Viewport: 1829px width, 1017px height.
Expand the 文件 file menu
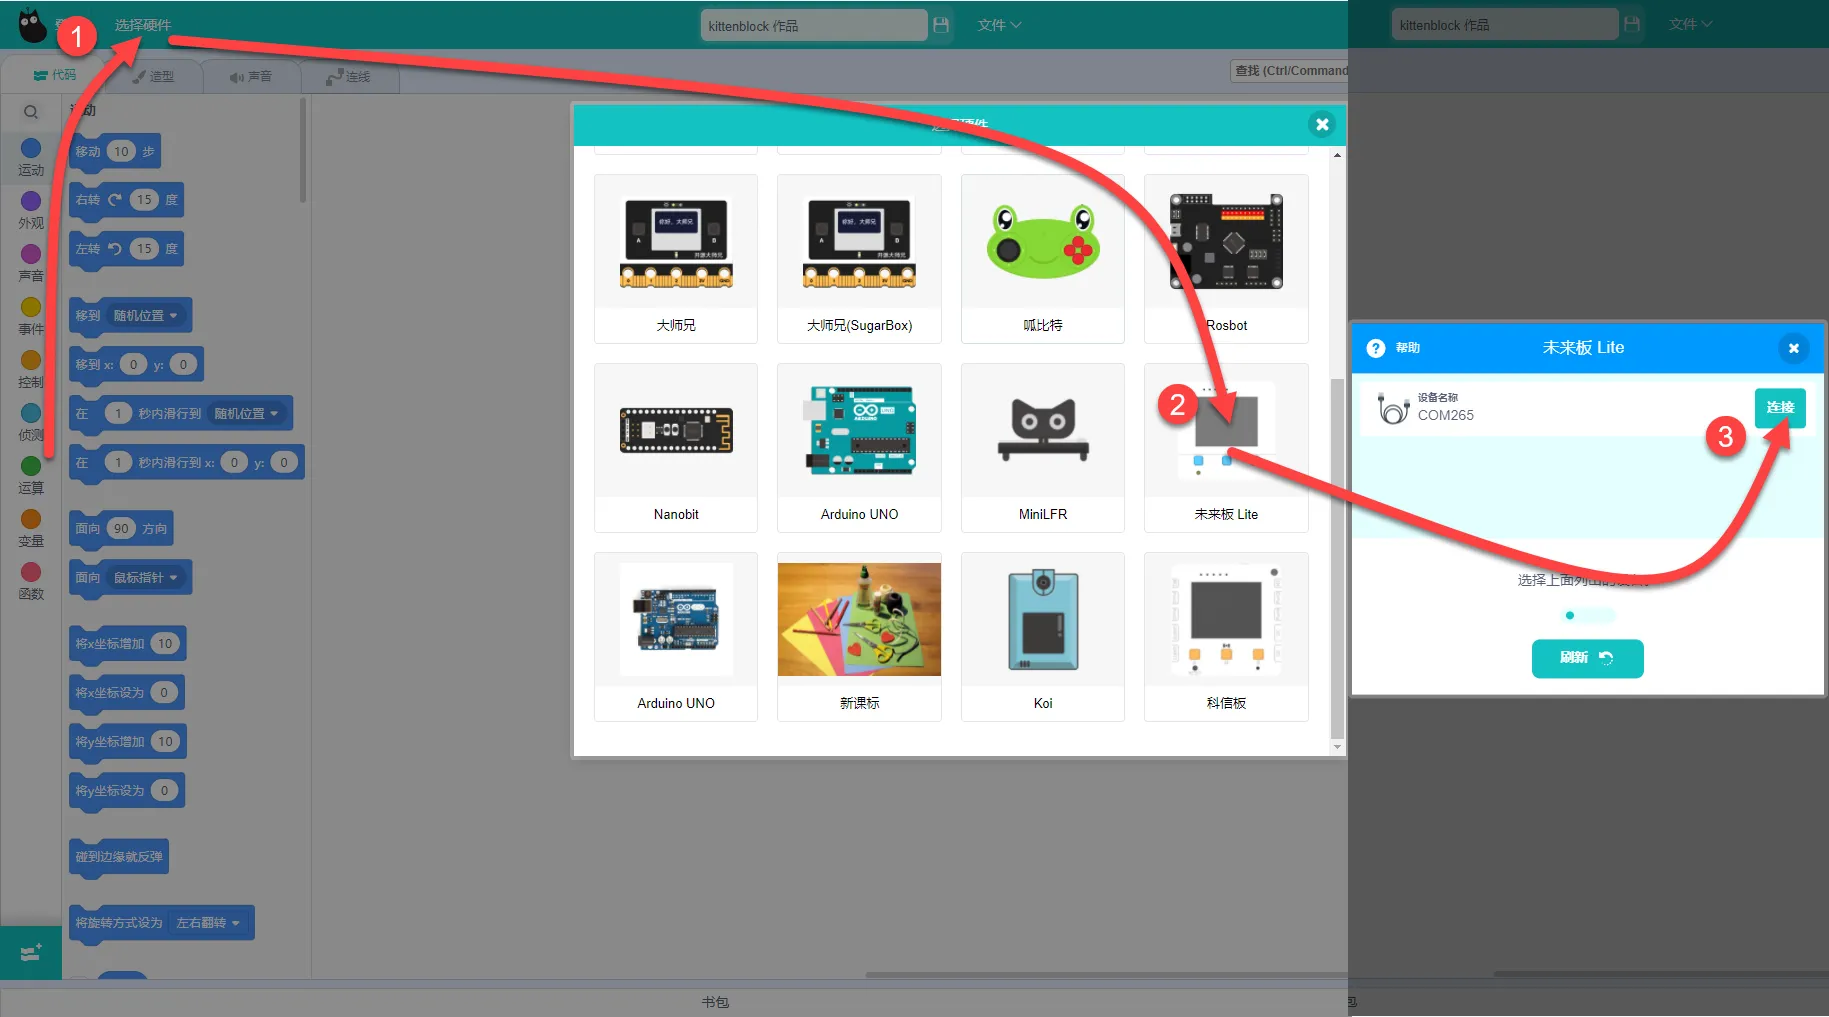point(998,25)
